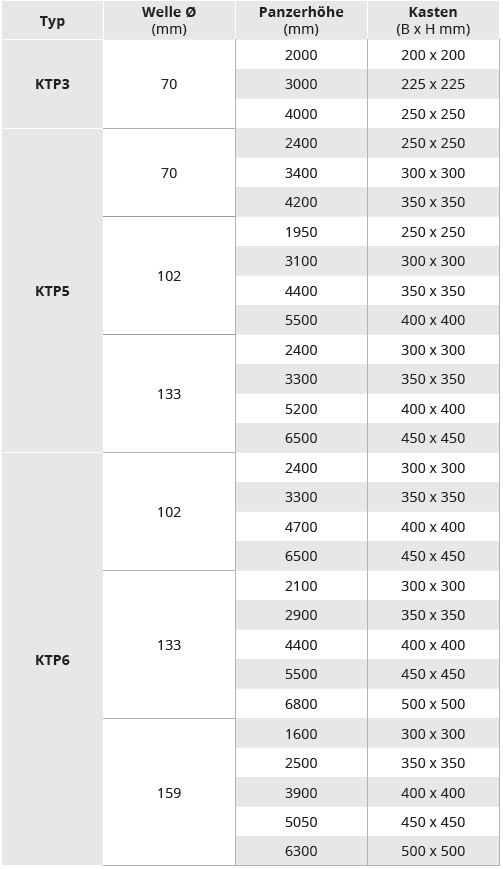Click the Panzerhöhe column header

coord(301,21)
